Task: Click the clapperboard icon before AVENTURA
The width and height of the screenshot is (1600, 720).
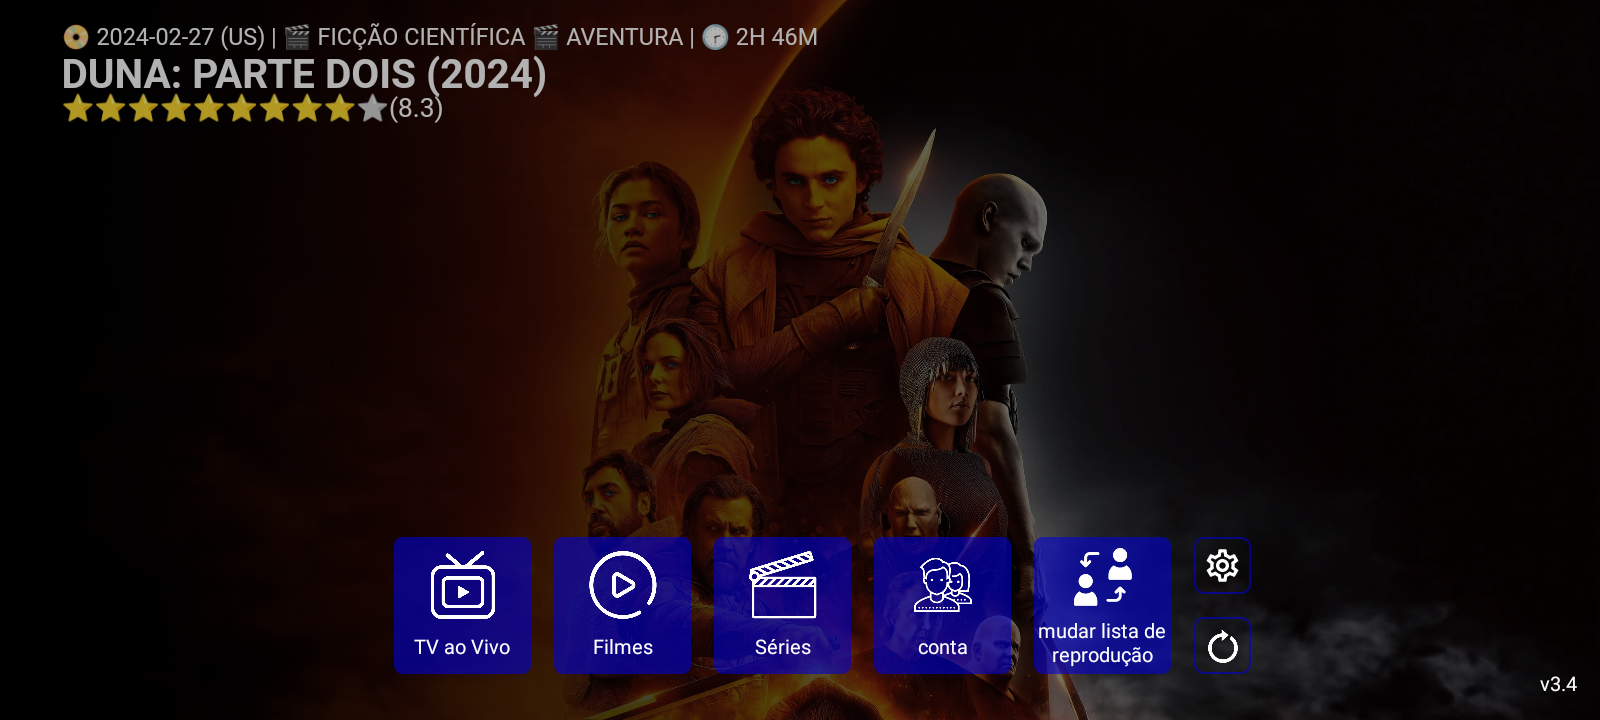Action: [546, 38]
